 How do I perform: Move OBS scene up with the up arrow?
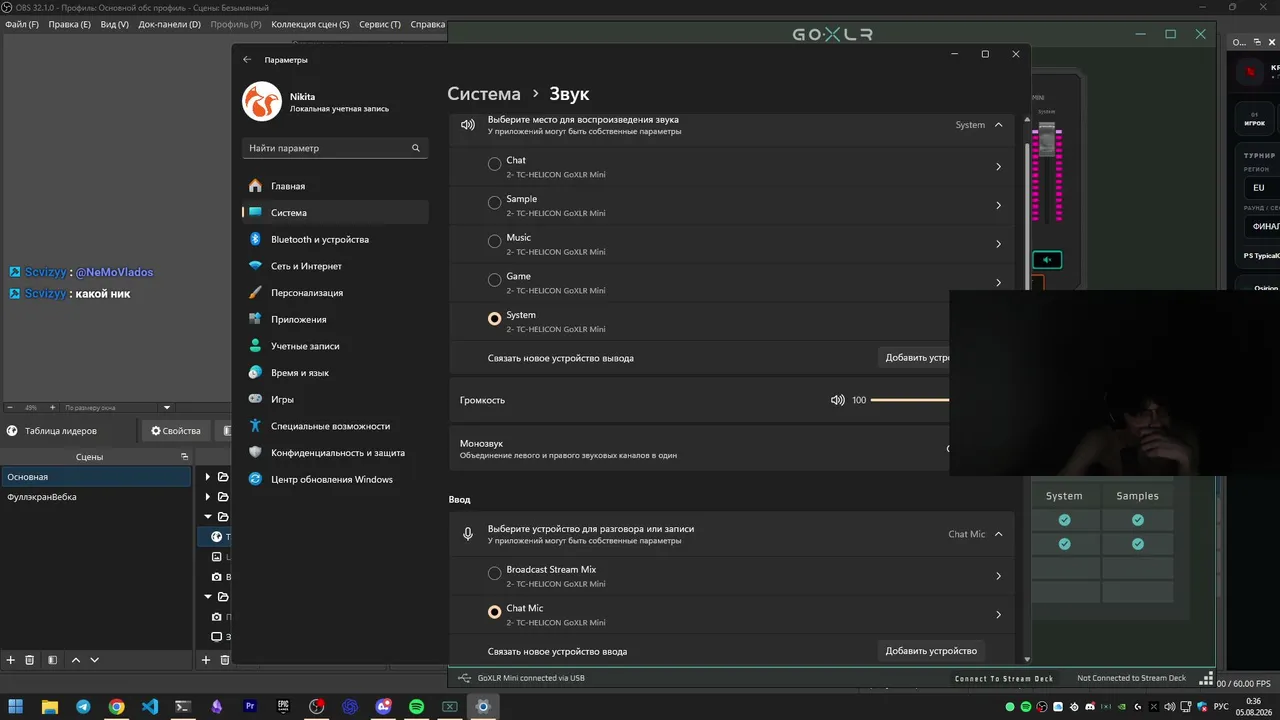[76, 660]
